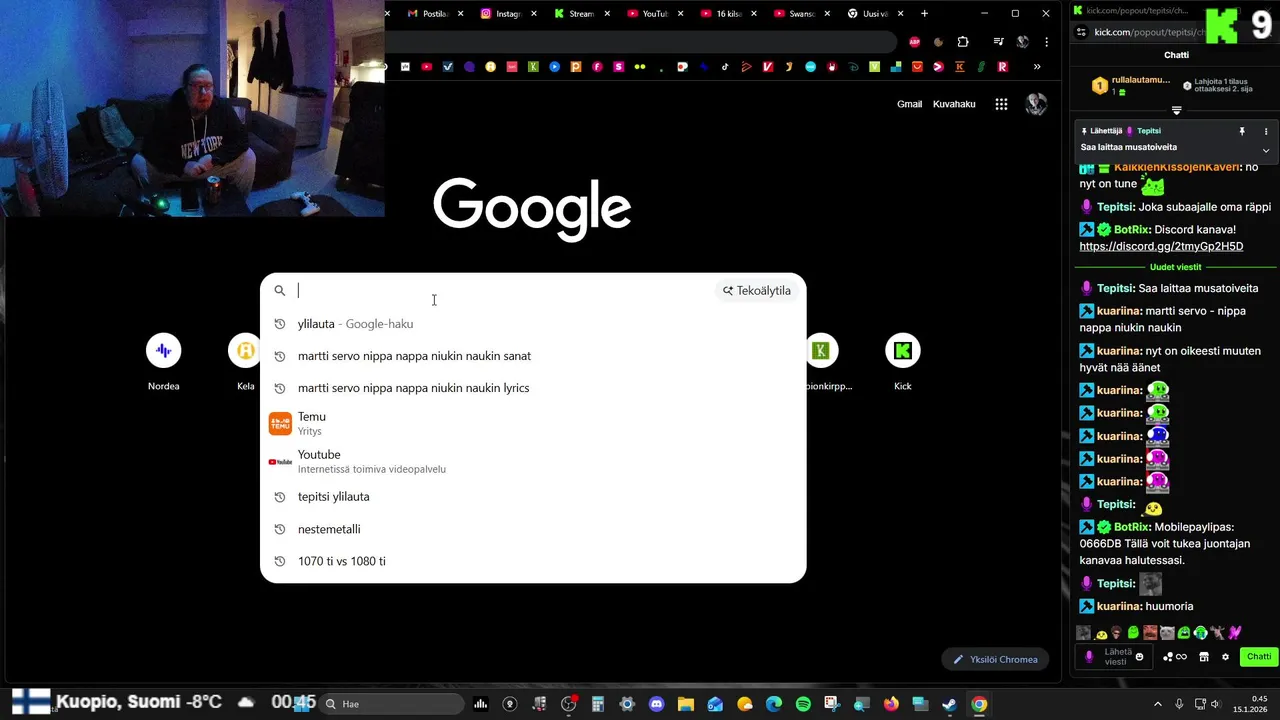Select suggestion ending with "naukin lyrics"

(x=533, y=388)
